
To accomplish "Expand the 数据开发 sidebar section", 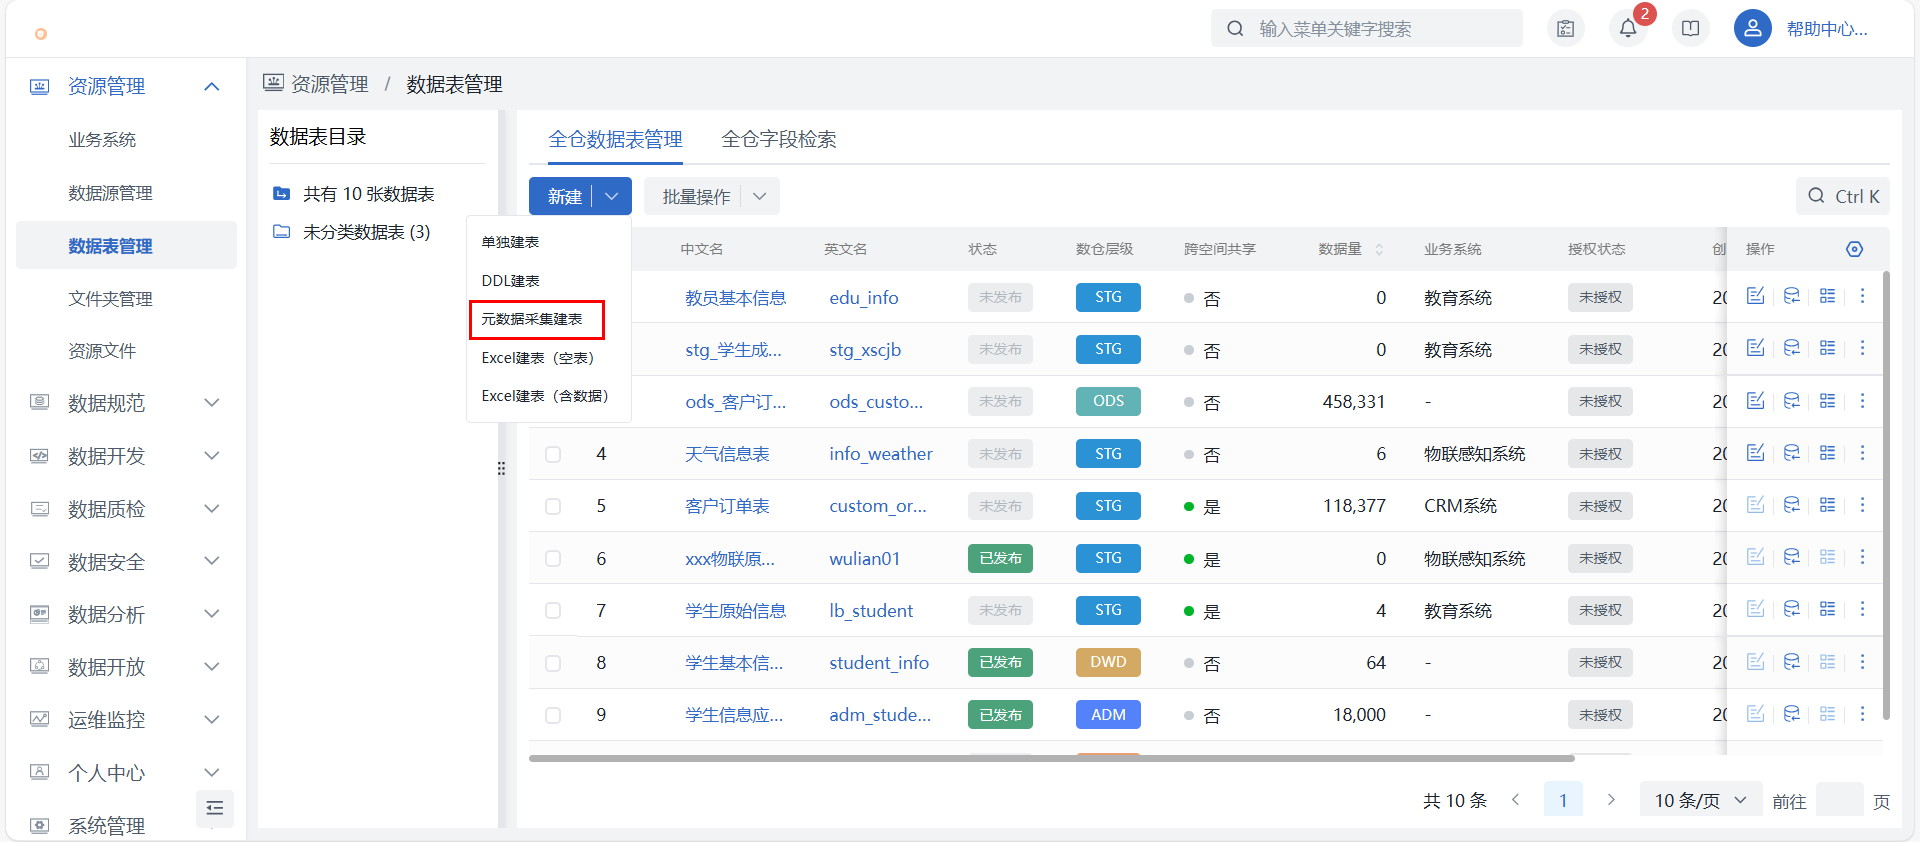I will tap(212, 456).
